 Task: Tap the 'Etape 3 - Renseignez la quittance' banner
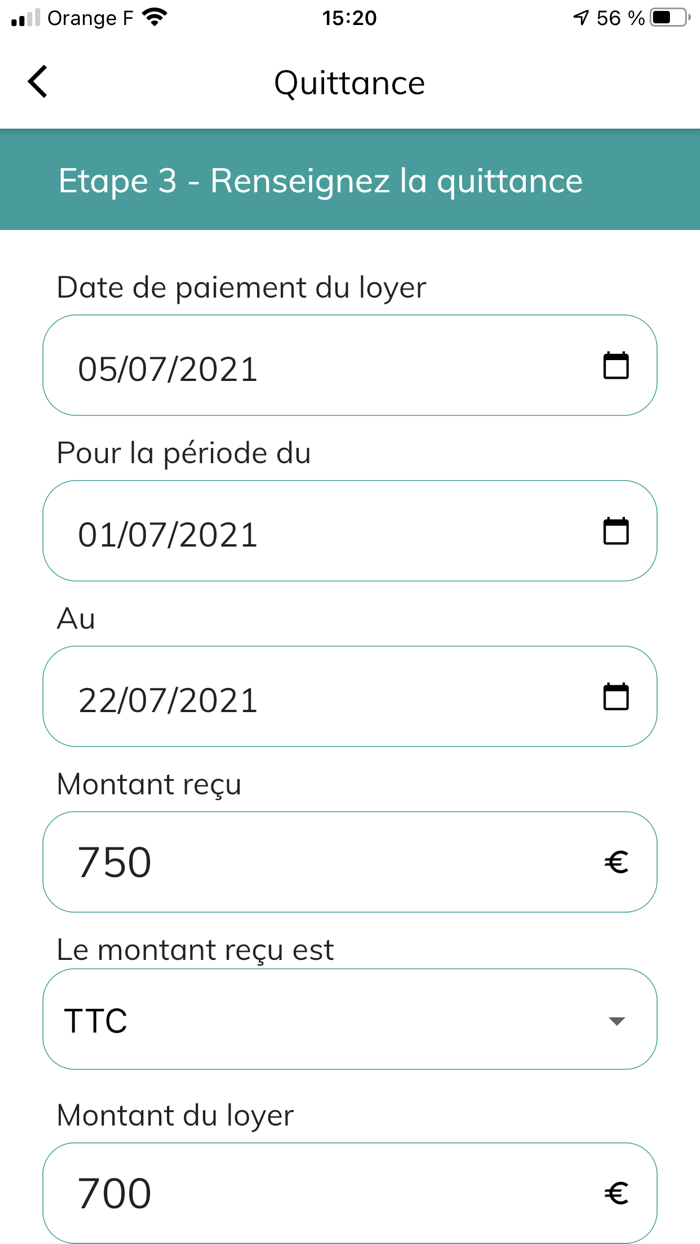[x=349, y=181]
